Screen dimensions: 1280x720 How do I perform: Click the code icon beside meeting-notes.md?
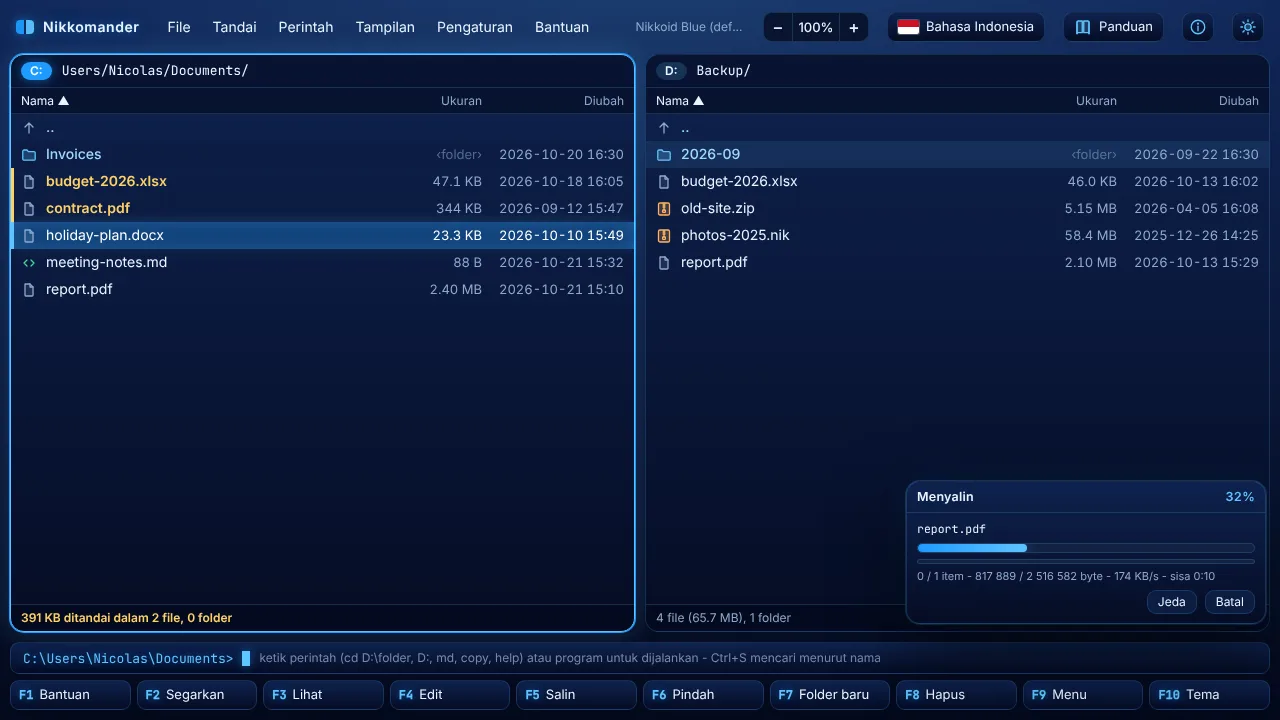[x=29, y=263]
